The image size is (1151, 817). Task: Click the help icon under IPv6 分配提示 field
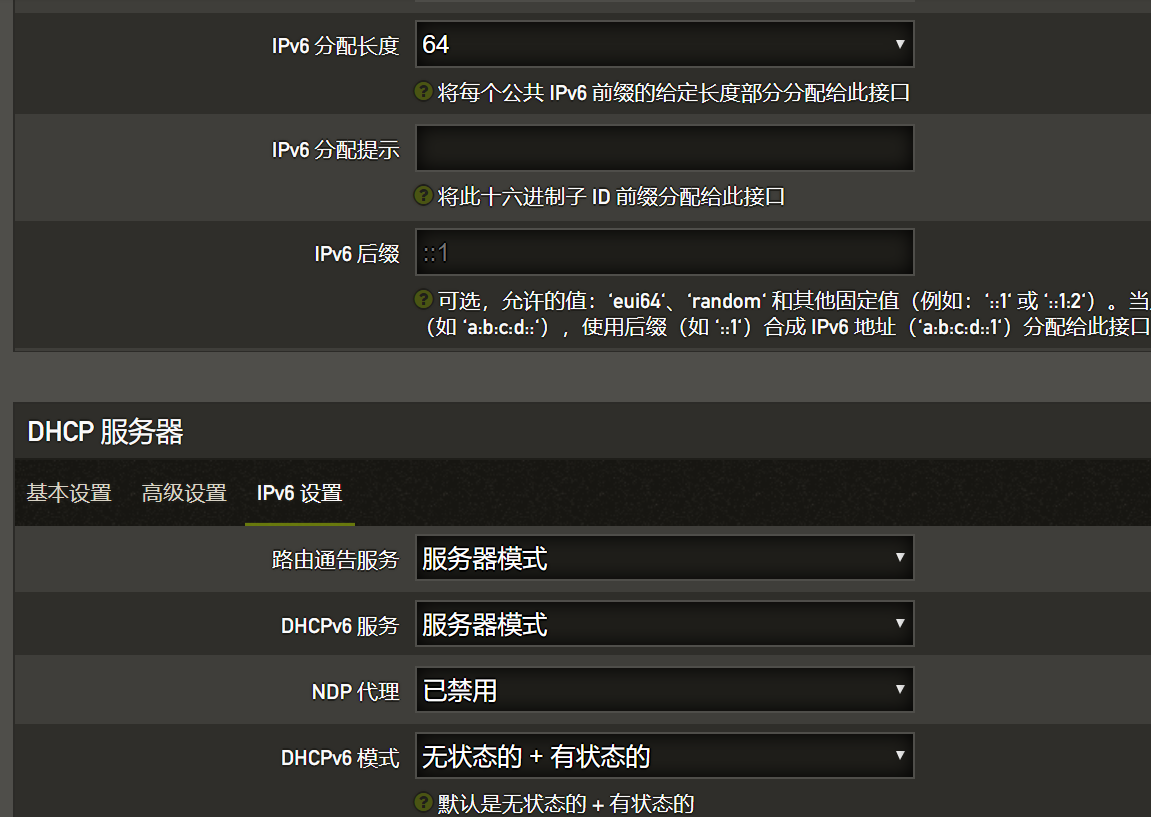pyautogui.click(x=423, y=196)
